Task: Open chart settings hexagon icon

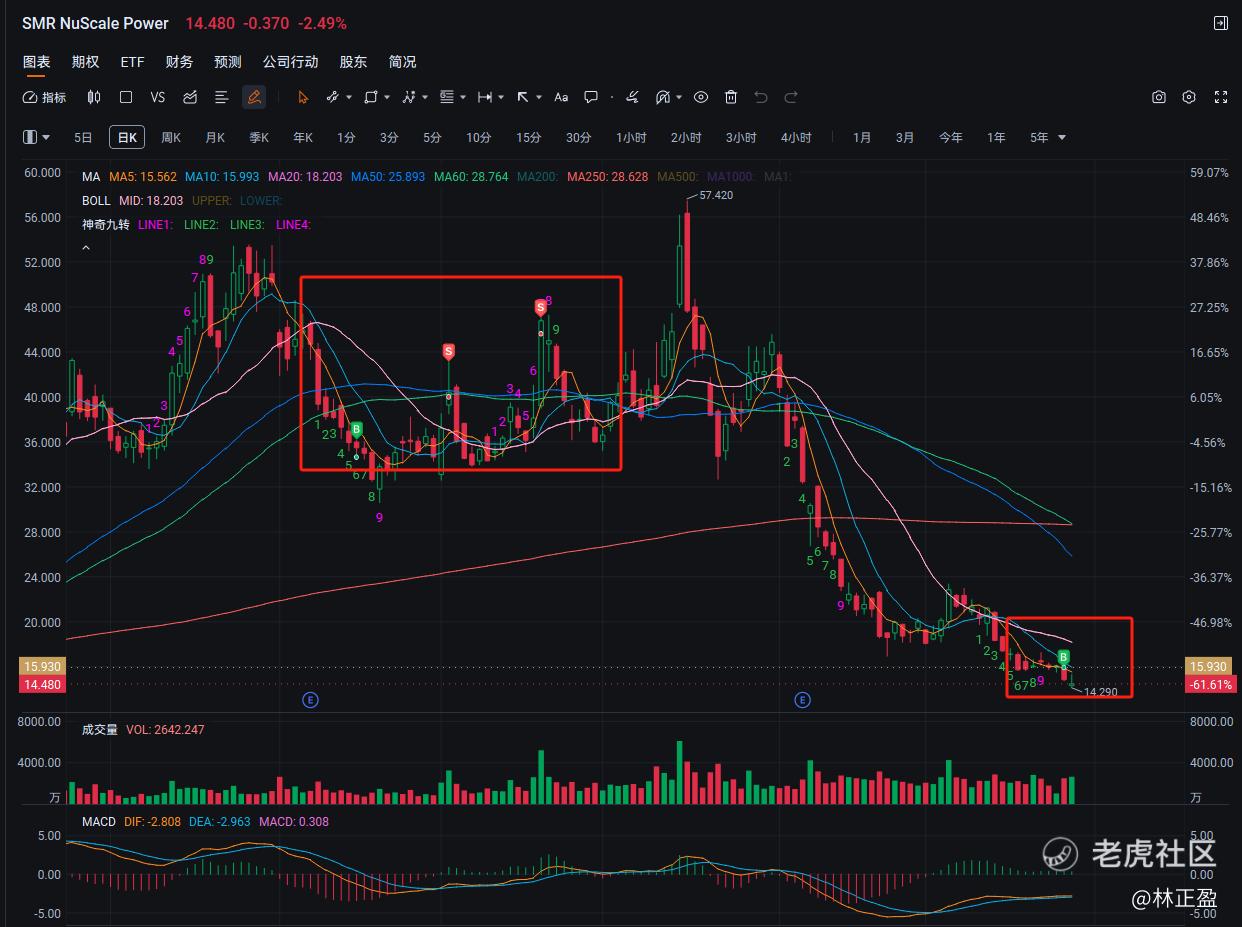Action: (x=1189, y=97)
